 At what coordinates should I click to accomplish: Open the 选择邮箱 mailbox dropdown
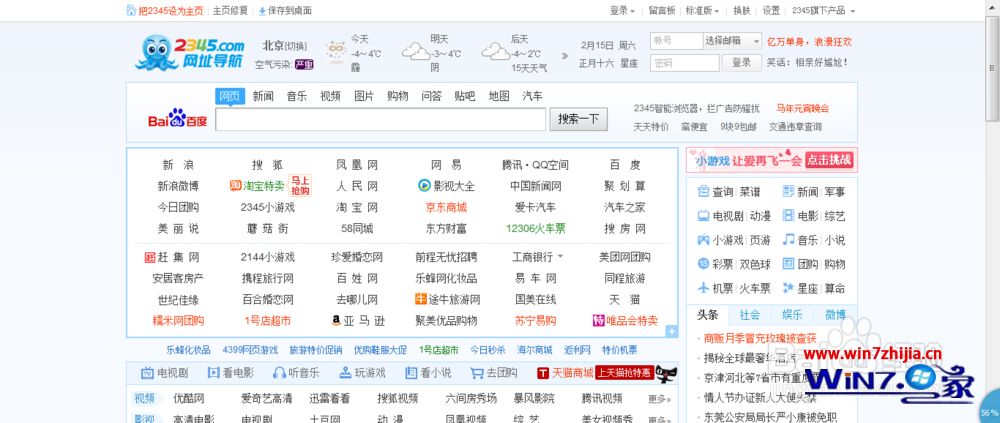pos(732,41)
